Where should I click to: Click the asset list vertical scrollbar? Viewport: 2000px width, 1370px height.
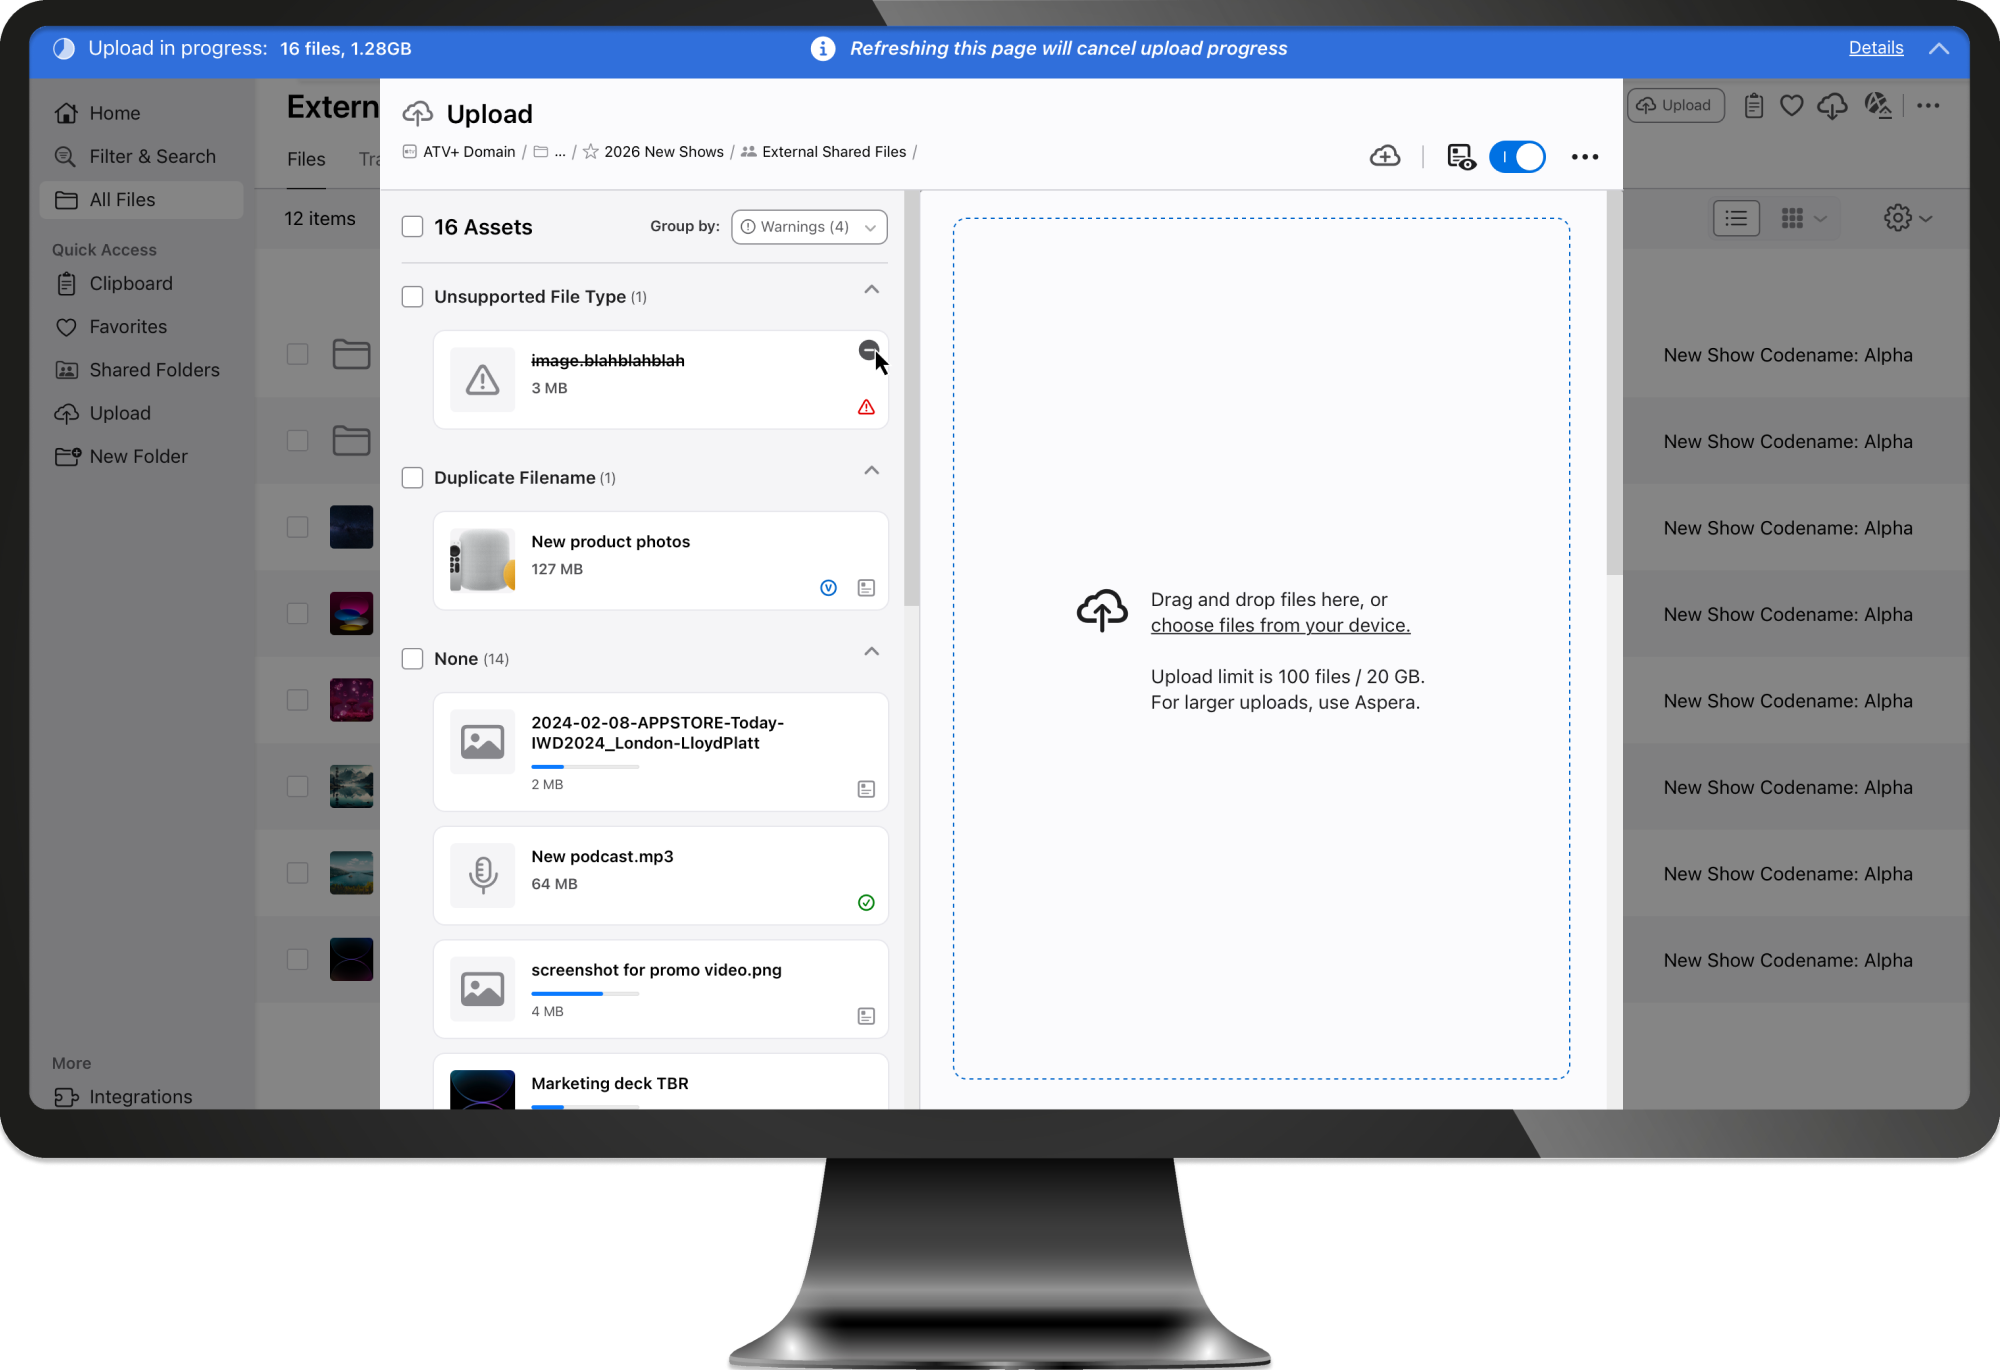(x=911, y=400)
